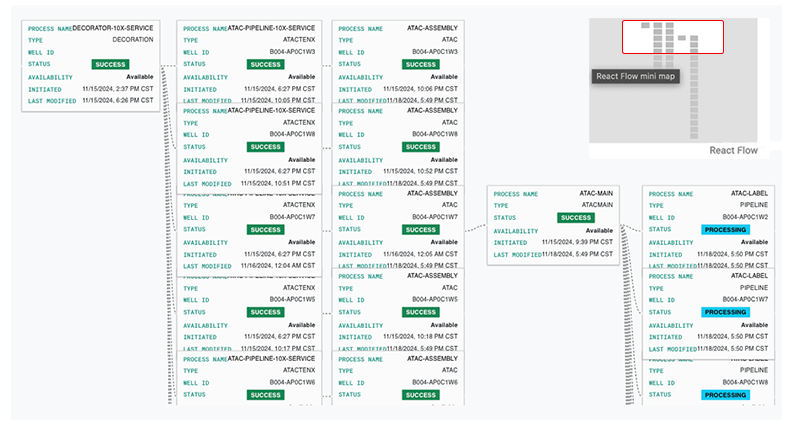The height and width of the screenshot is (430, 800).
Task: Click well ID B004-AP0C1W3 in the ATAC-PIPELINE node
Action: click(x=292, y=51)
